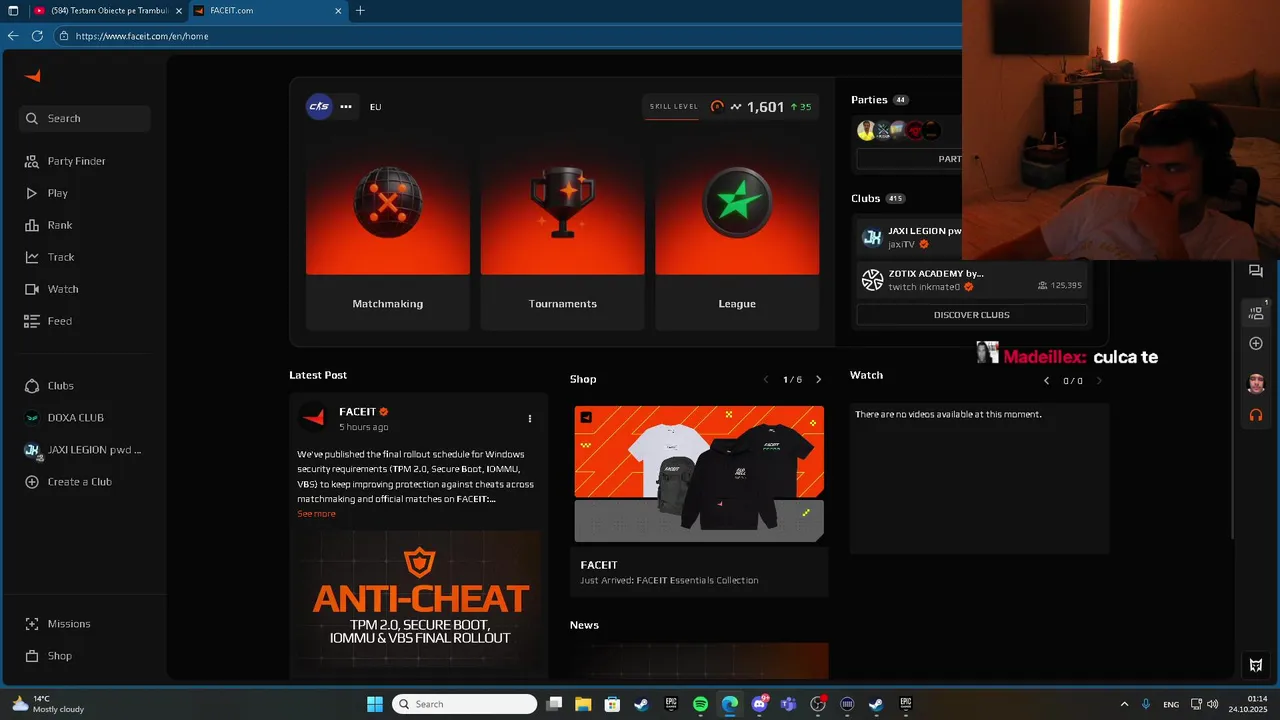The height and width of the screenshot is (720, 1280).
Task: Click the verified badge next to FACEIT
Action: pos(384,412)
